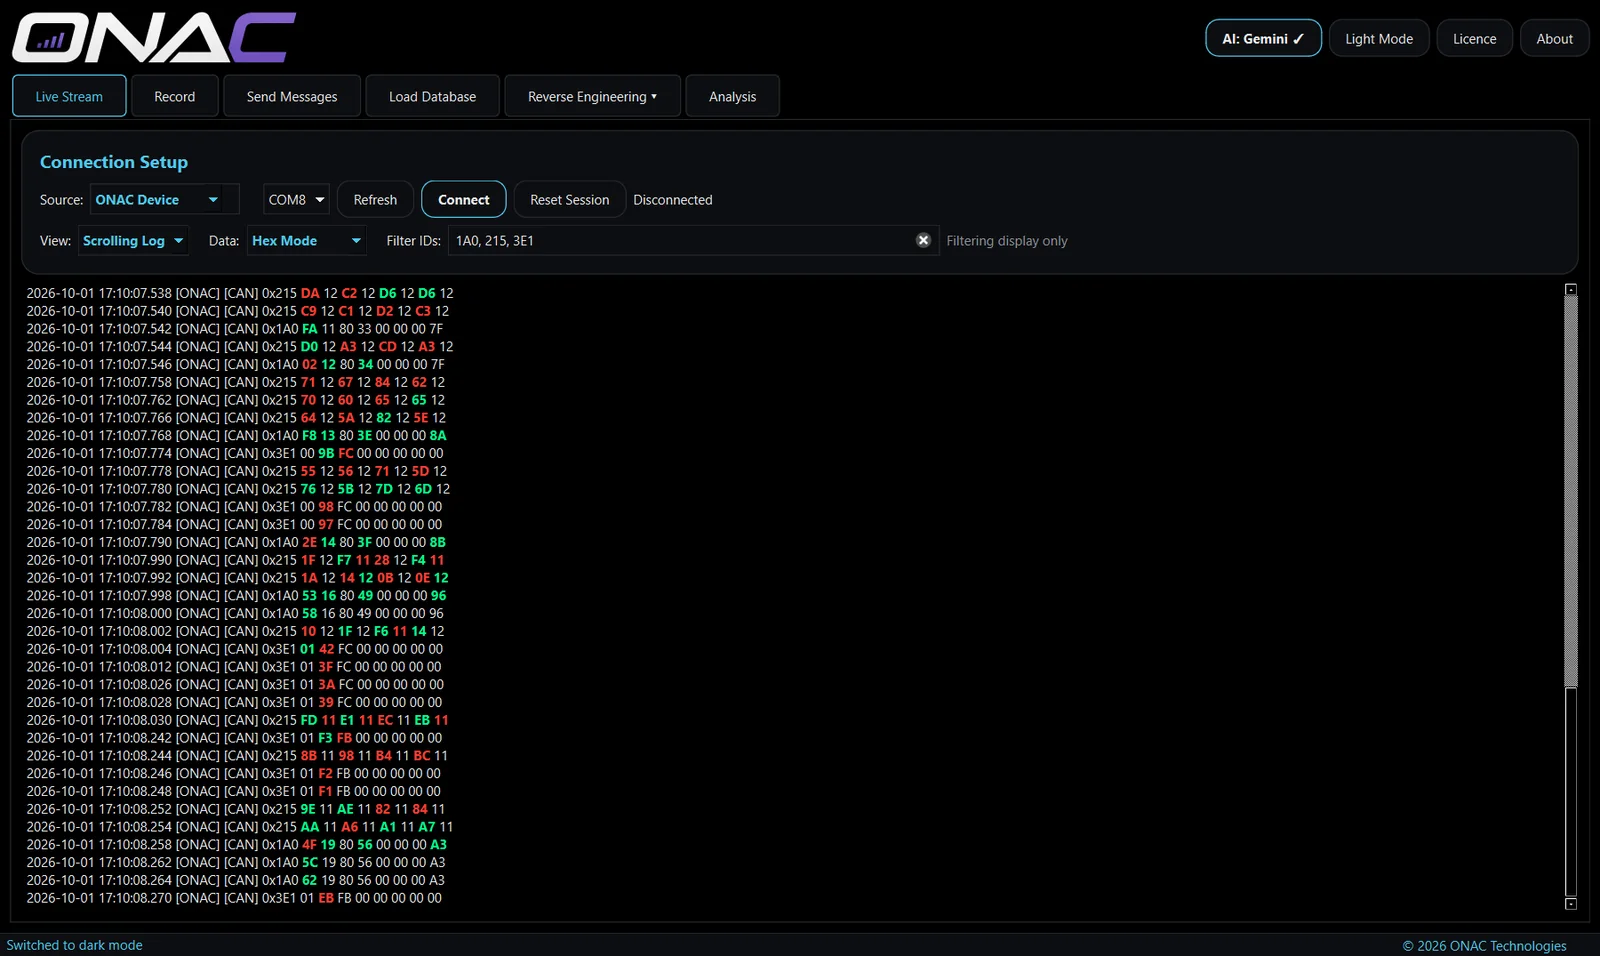The image size is (1600, 956).
Task: Open the Source ONAC Device dropdown
Action: click(x=164, y=199)
